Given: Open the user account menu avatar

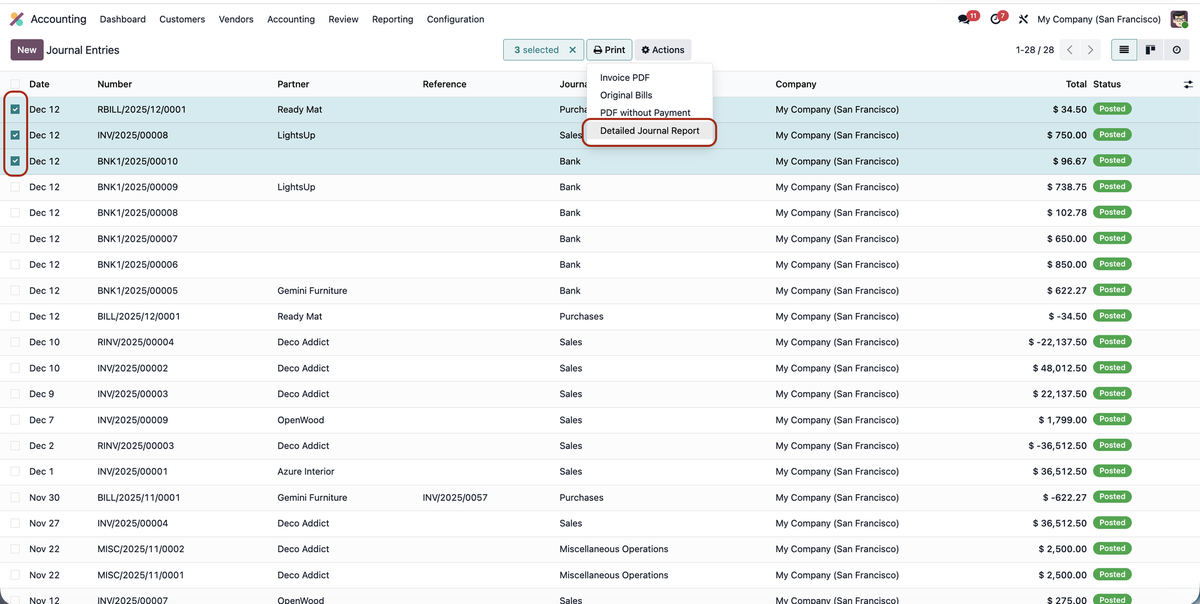Looking at the screenshot, I should click(x=1178, y=19).
